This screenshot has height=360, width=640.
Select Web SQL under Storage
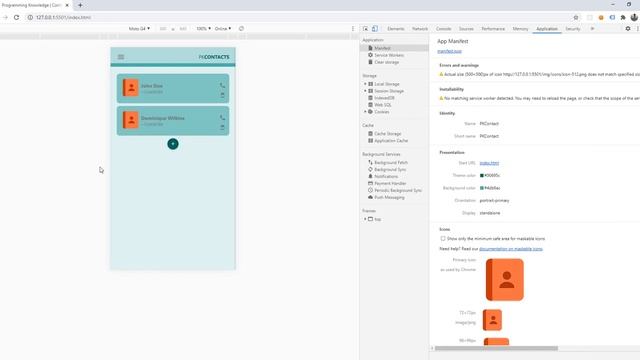click(x=382, y=105)
